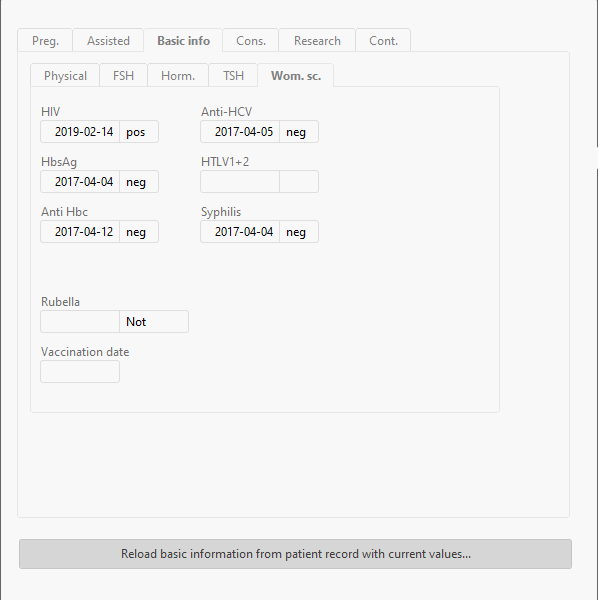
Task: Open the Physical sub-tab
Action: 65,75
